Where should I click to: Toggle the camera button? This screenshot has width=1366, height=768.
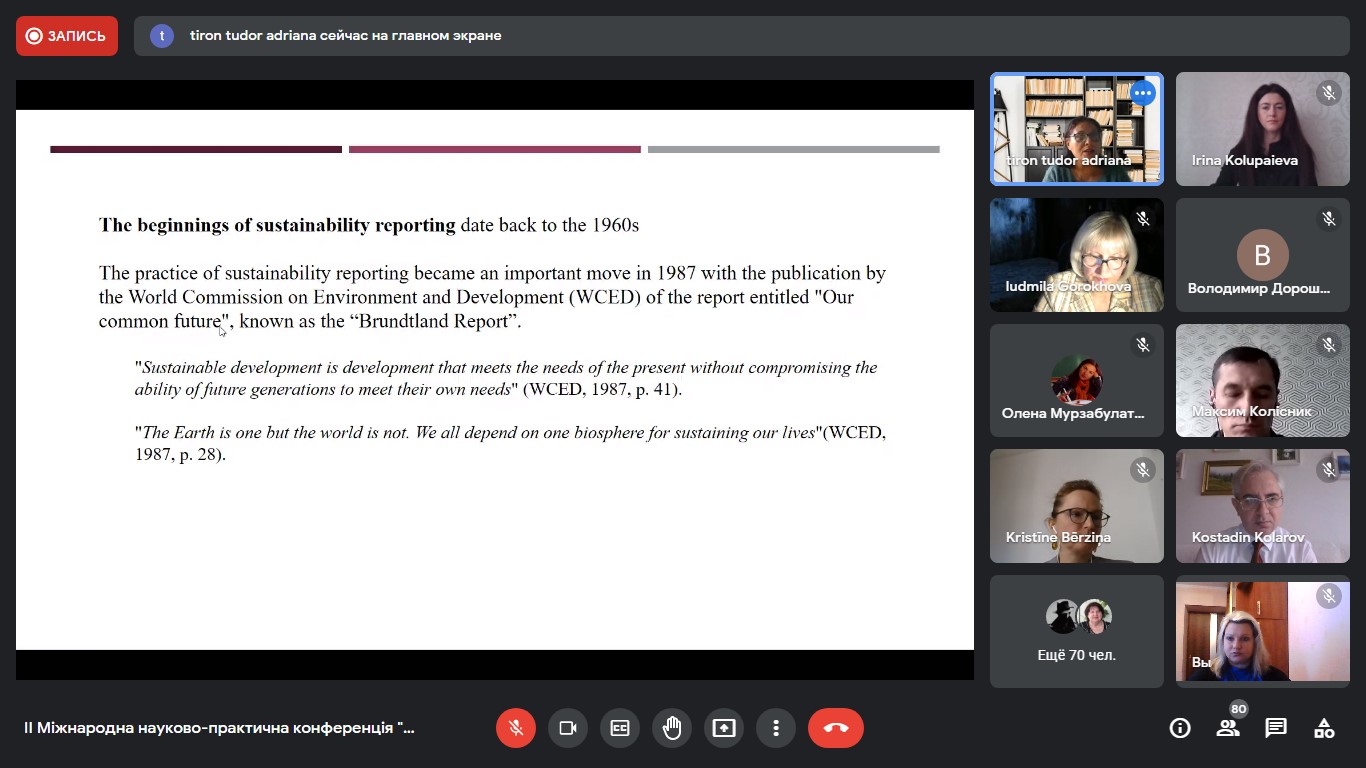pos(568,728)
